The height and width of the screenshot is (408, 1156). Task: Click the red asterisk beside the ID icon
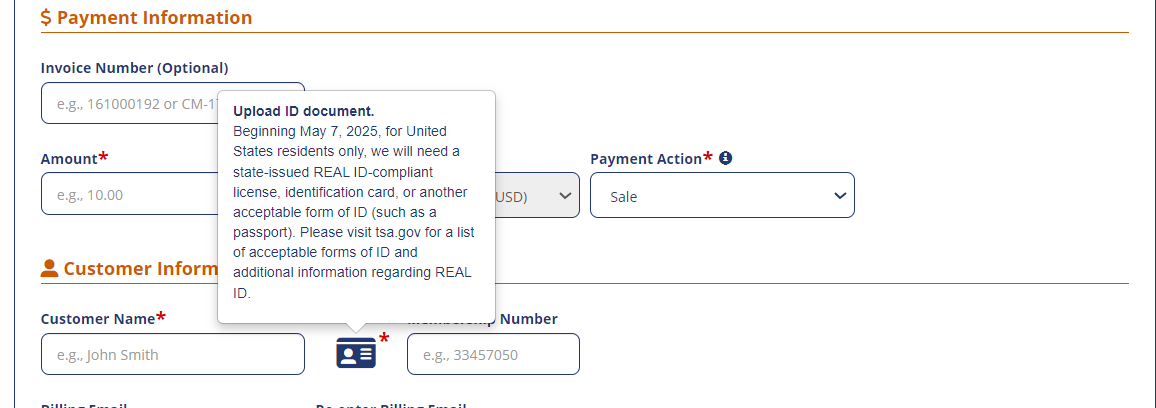pos(384,339)
